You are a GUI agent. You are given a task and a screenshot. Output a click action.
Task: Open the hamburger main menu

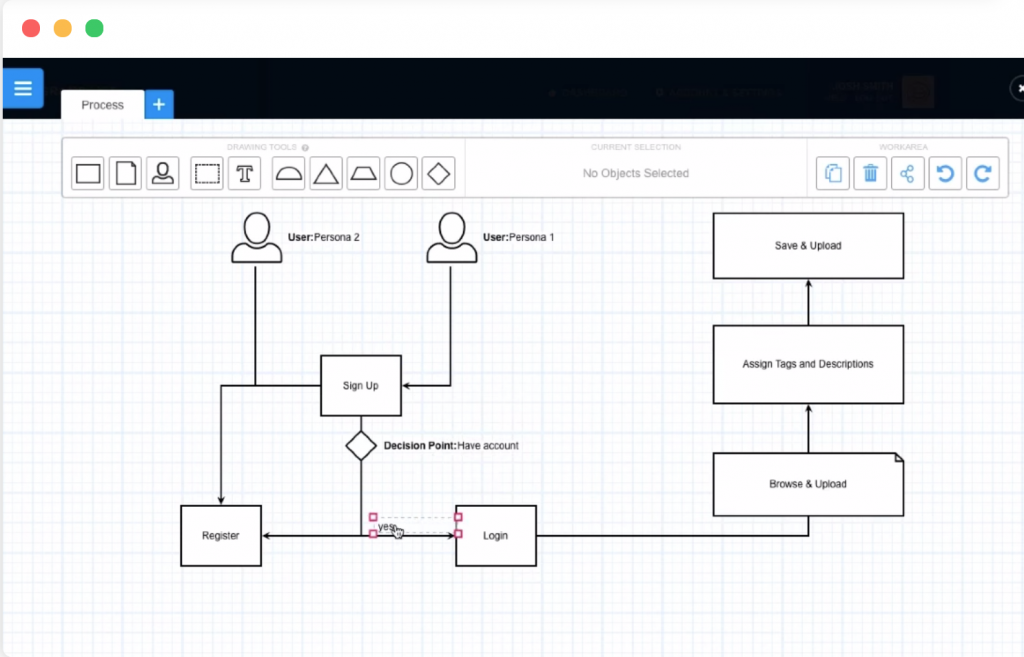23,88
